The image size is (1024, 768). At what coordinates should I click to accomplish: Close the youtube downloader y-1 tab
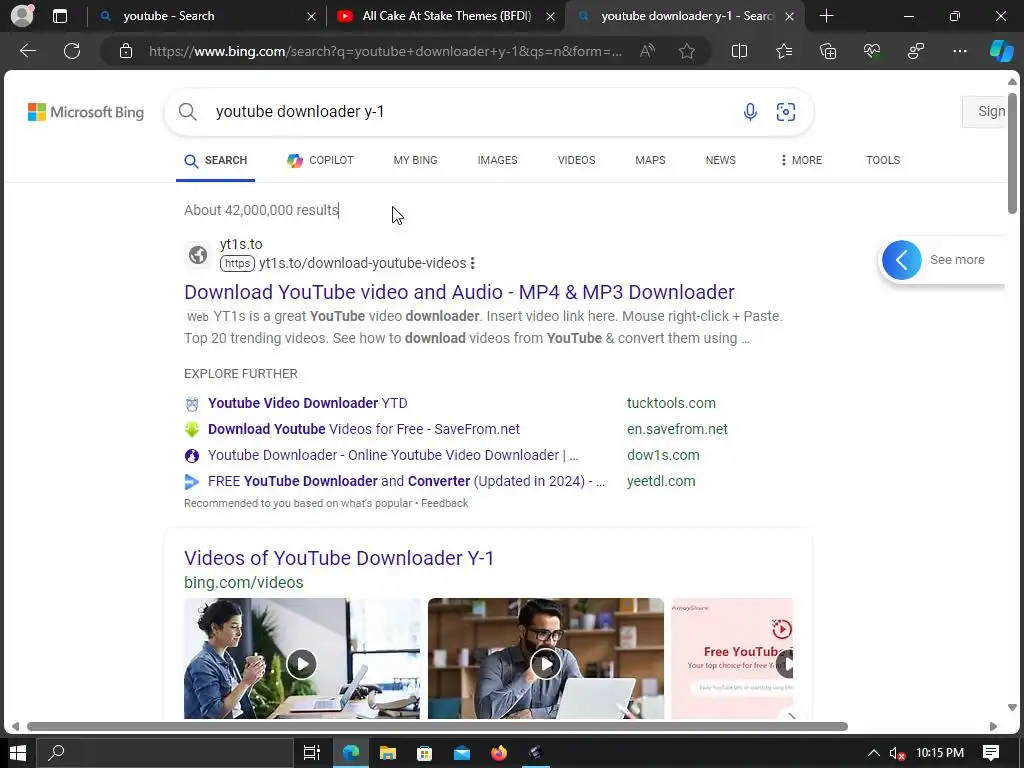click(790, 16)
